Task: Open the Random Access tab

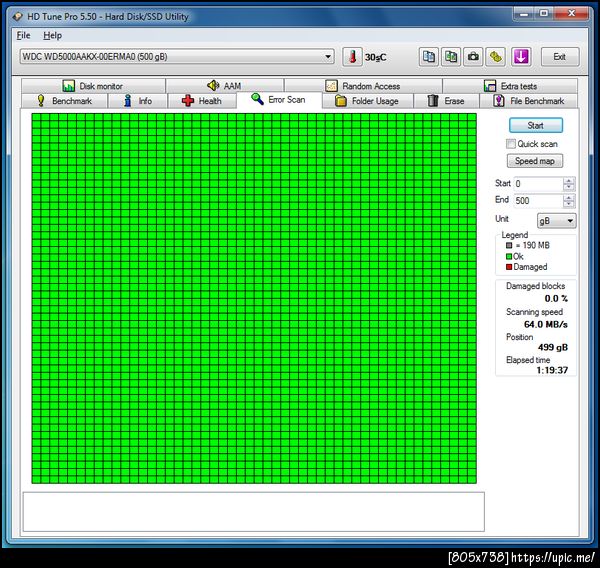Action: coord(363,86)
